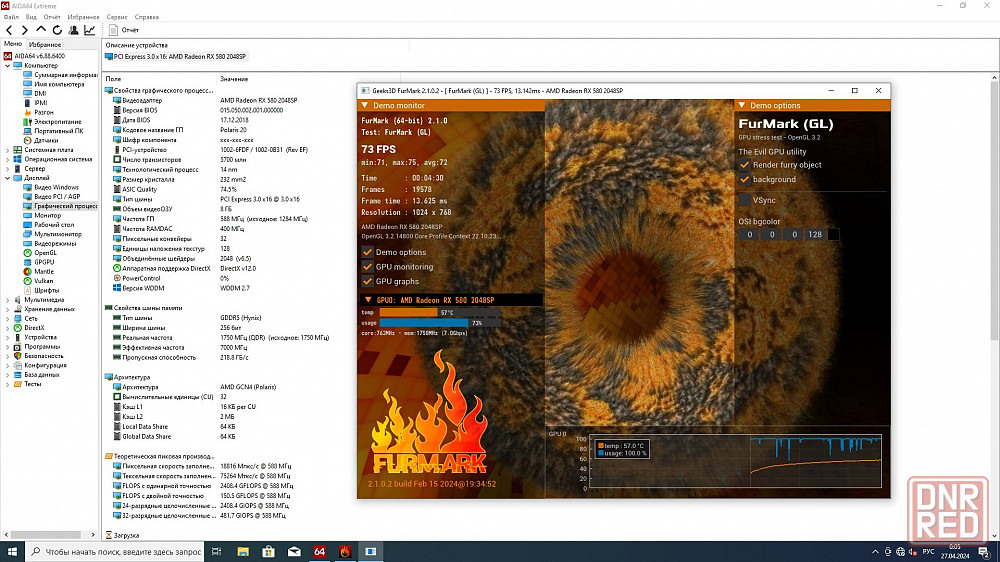Expand the DirectX tree node

coord(8,328)
